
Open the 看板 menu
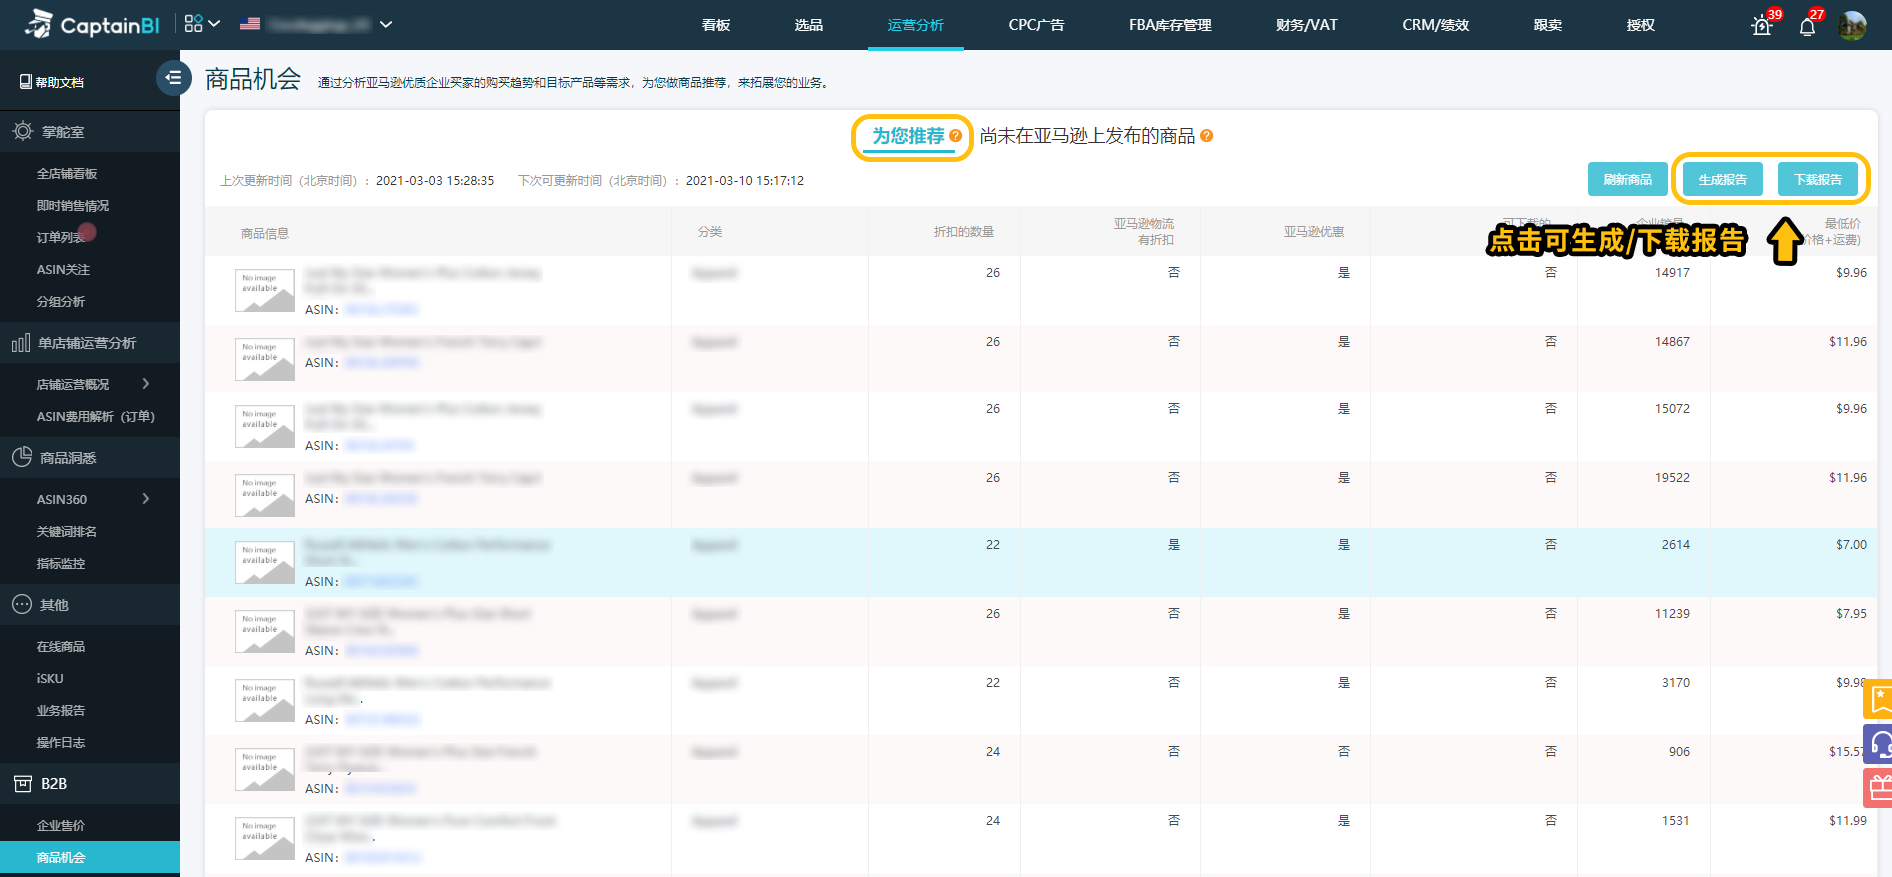(x=716, y=25)
